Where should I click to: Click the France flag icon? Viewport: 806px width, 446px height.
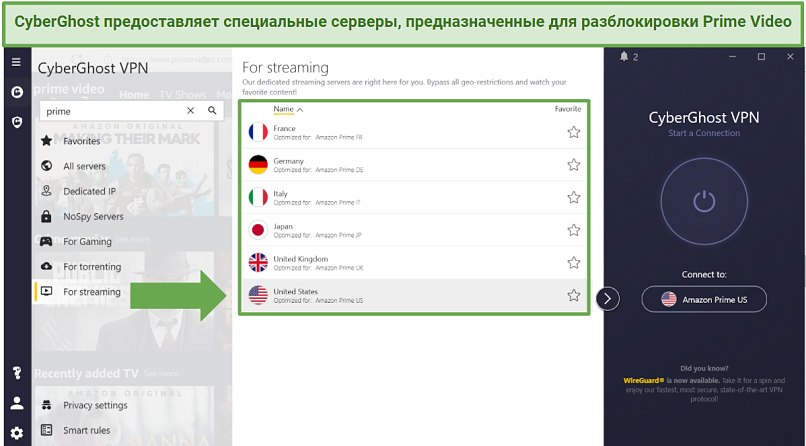(x=258, y=132)
